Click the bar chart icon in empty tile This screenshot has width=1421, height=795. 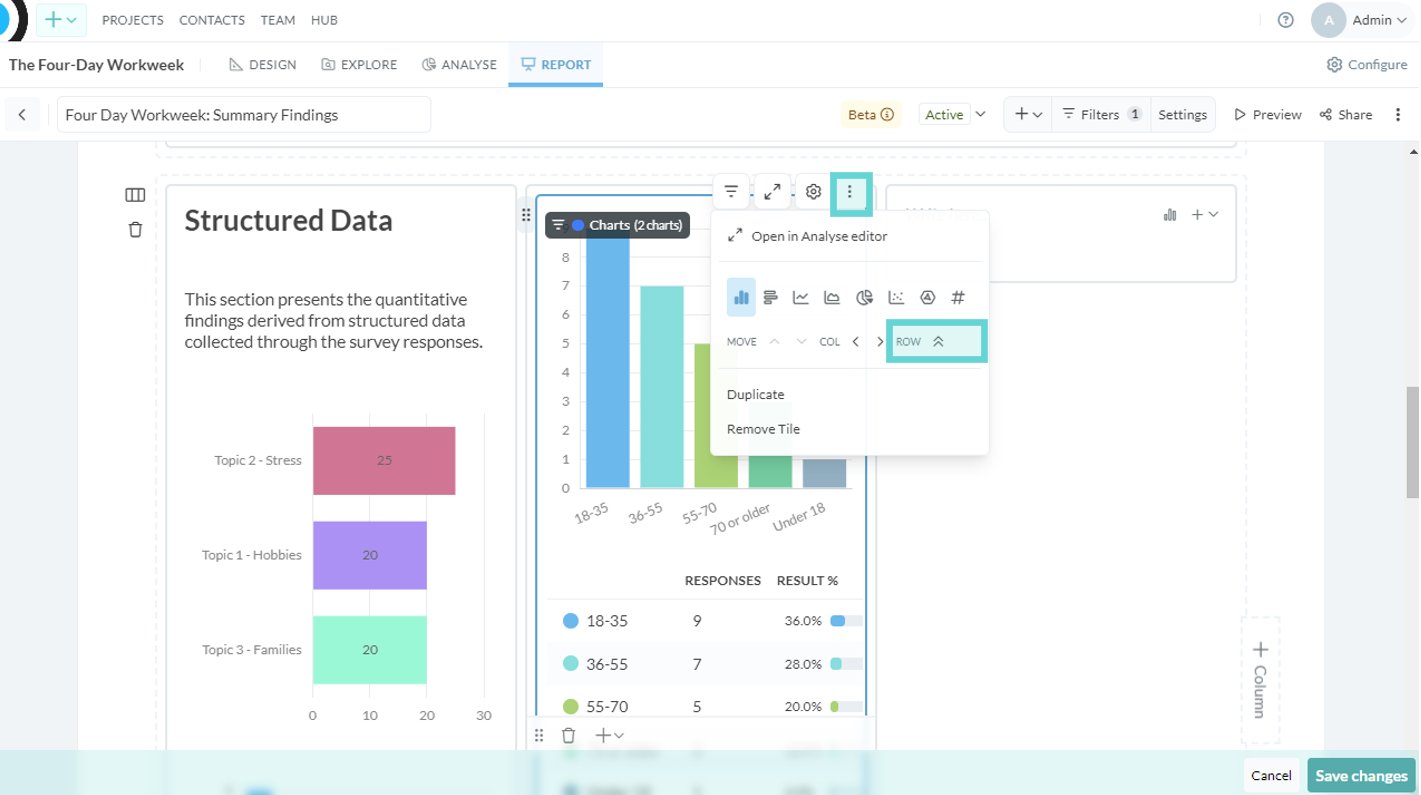tap(1170, 214)
